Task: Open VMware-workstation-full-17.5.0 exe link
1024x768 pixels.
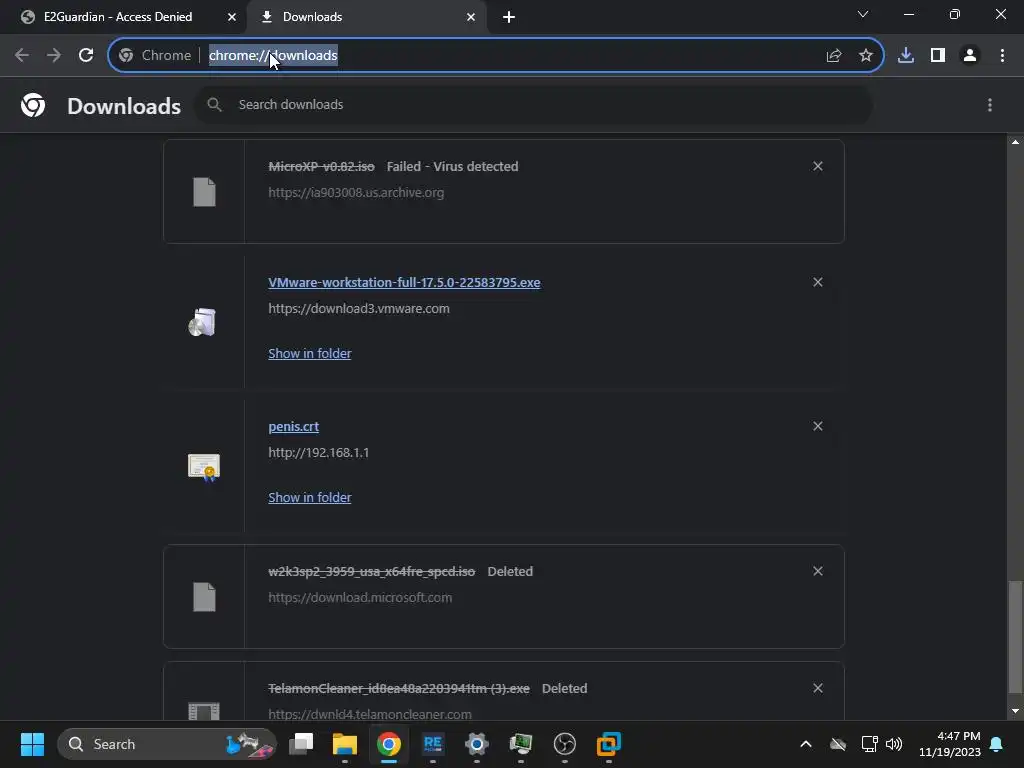Action: click(x=404, y=283)
